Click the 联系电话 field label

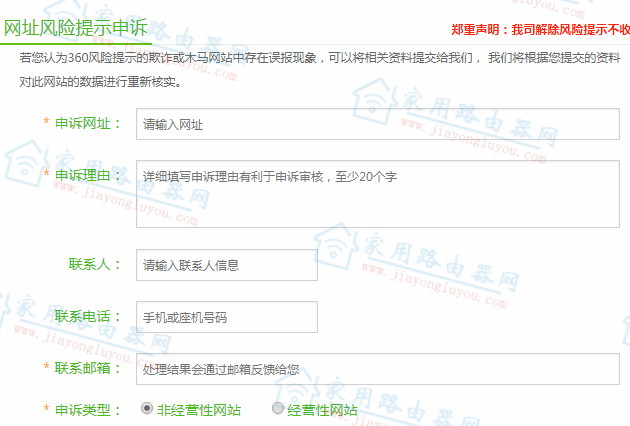(88, 316)
